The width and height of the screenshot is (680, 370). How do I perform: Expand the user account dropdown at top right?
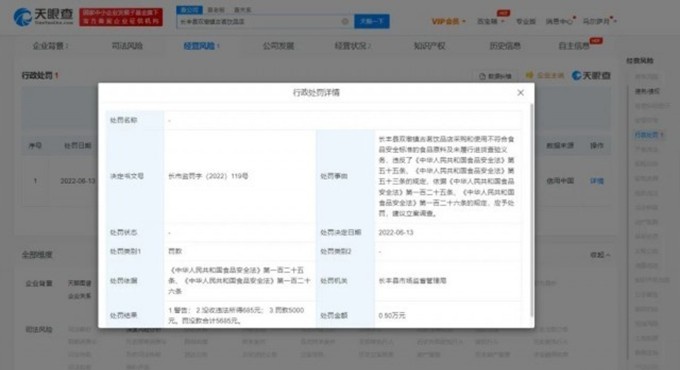point(599,21)
